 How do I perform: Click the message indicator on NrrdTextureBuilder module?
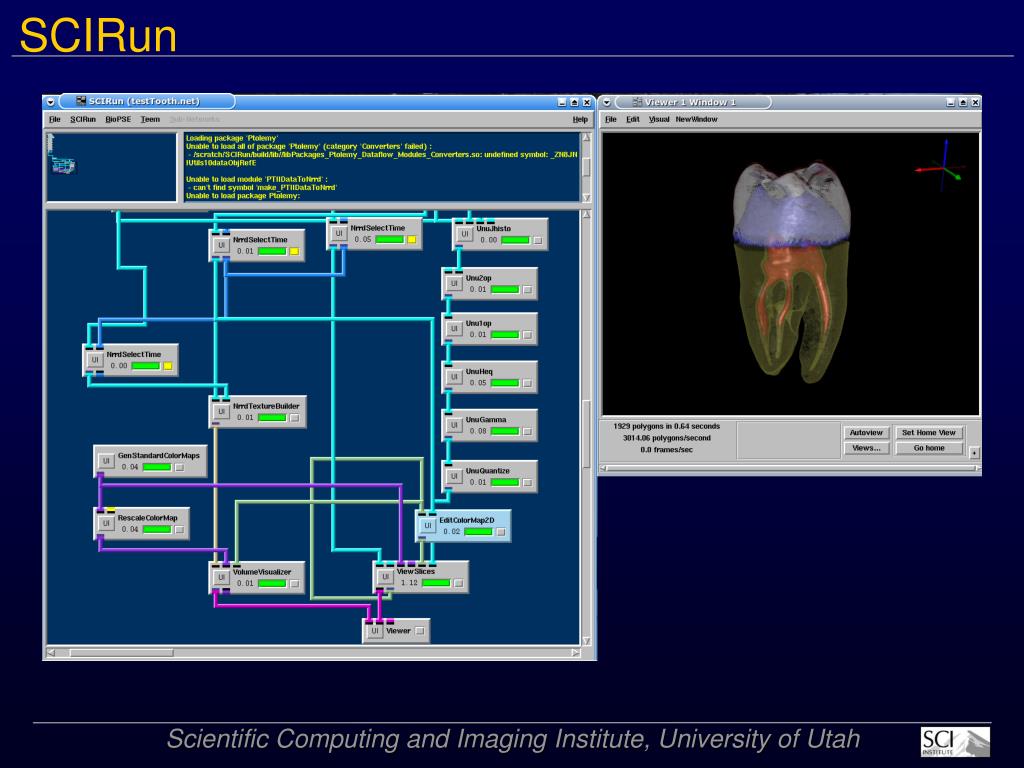click(x=295, y=417)
